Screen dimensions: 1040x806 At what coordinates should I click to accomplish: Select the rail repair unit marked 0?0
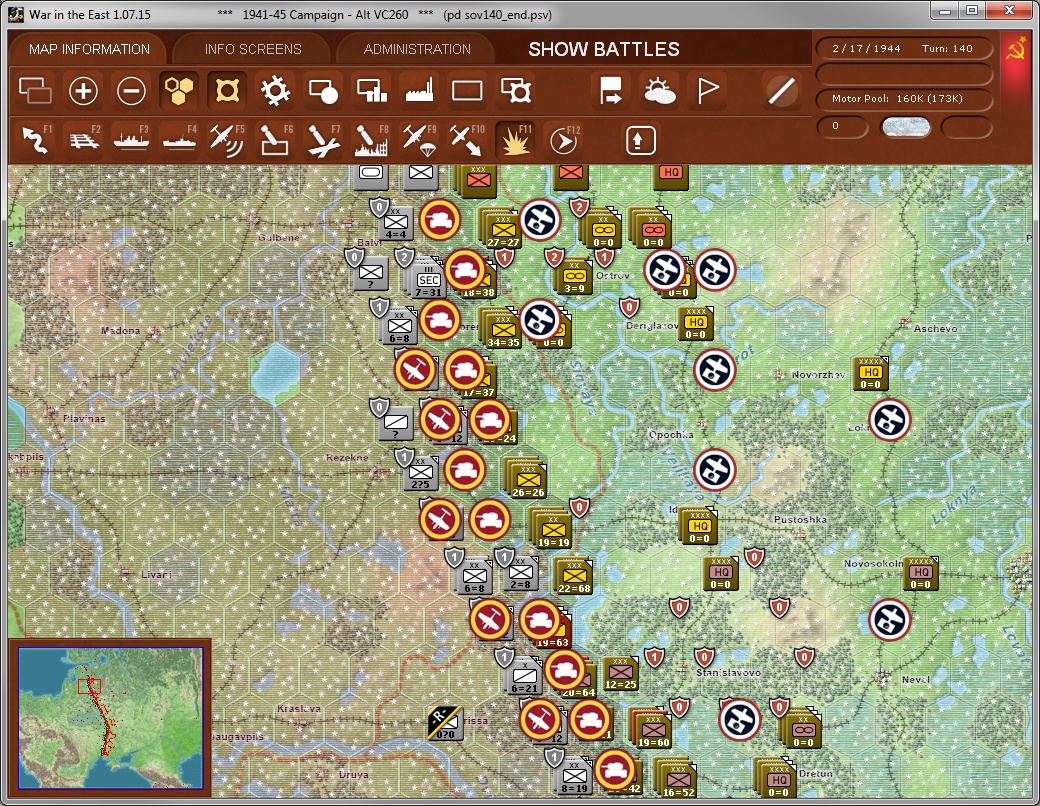[444, 724]
